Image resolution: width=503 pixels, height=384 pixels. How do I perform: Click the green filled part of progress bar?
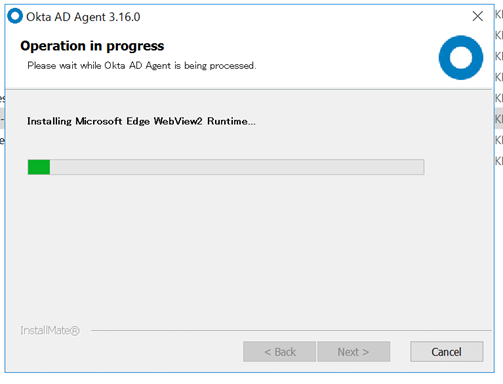tap(39, 167)
